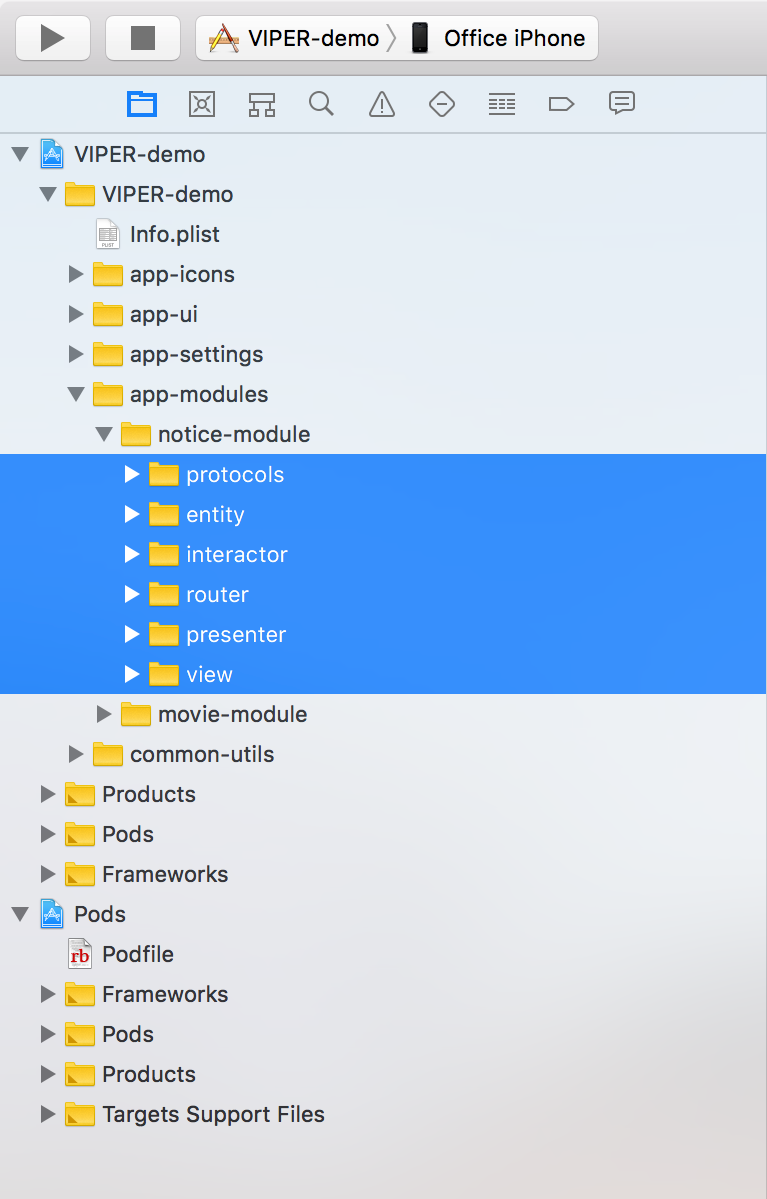Open the Breakpoint navigator

point(561,103)
